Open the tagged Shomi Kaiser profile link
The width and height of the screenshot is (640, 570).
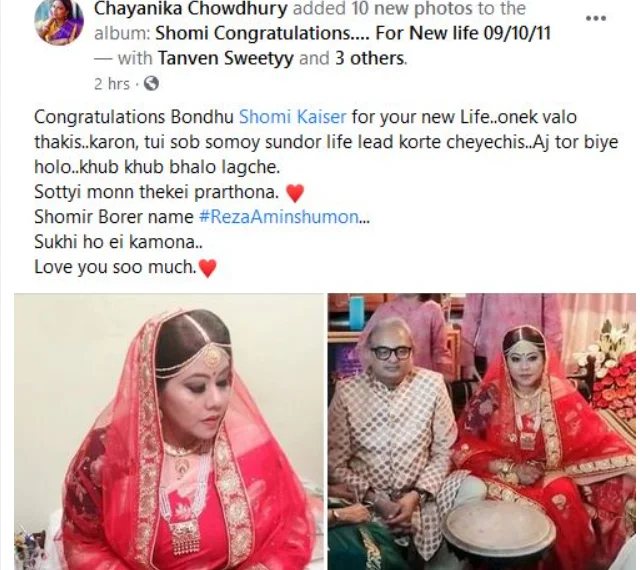[292, 117]
